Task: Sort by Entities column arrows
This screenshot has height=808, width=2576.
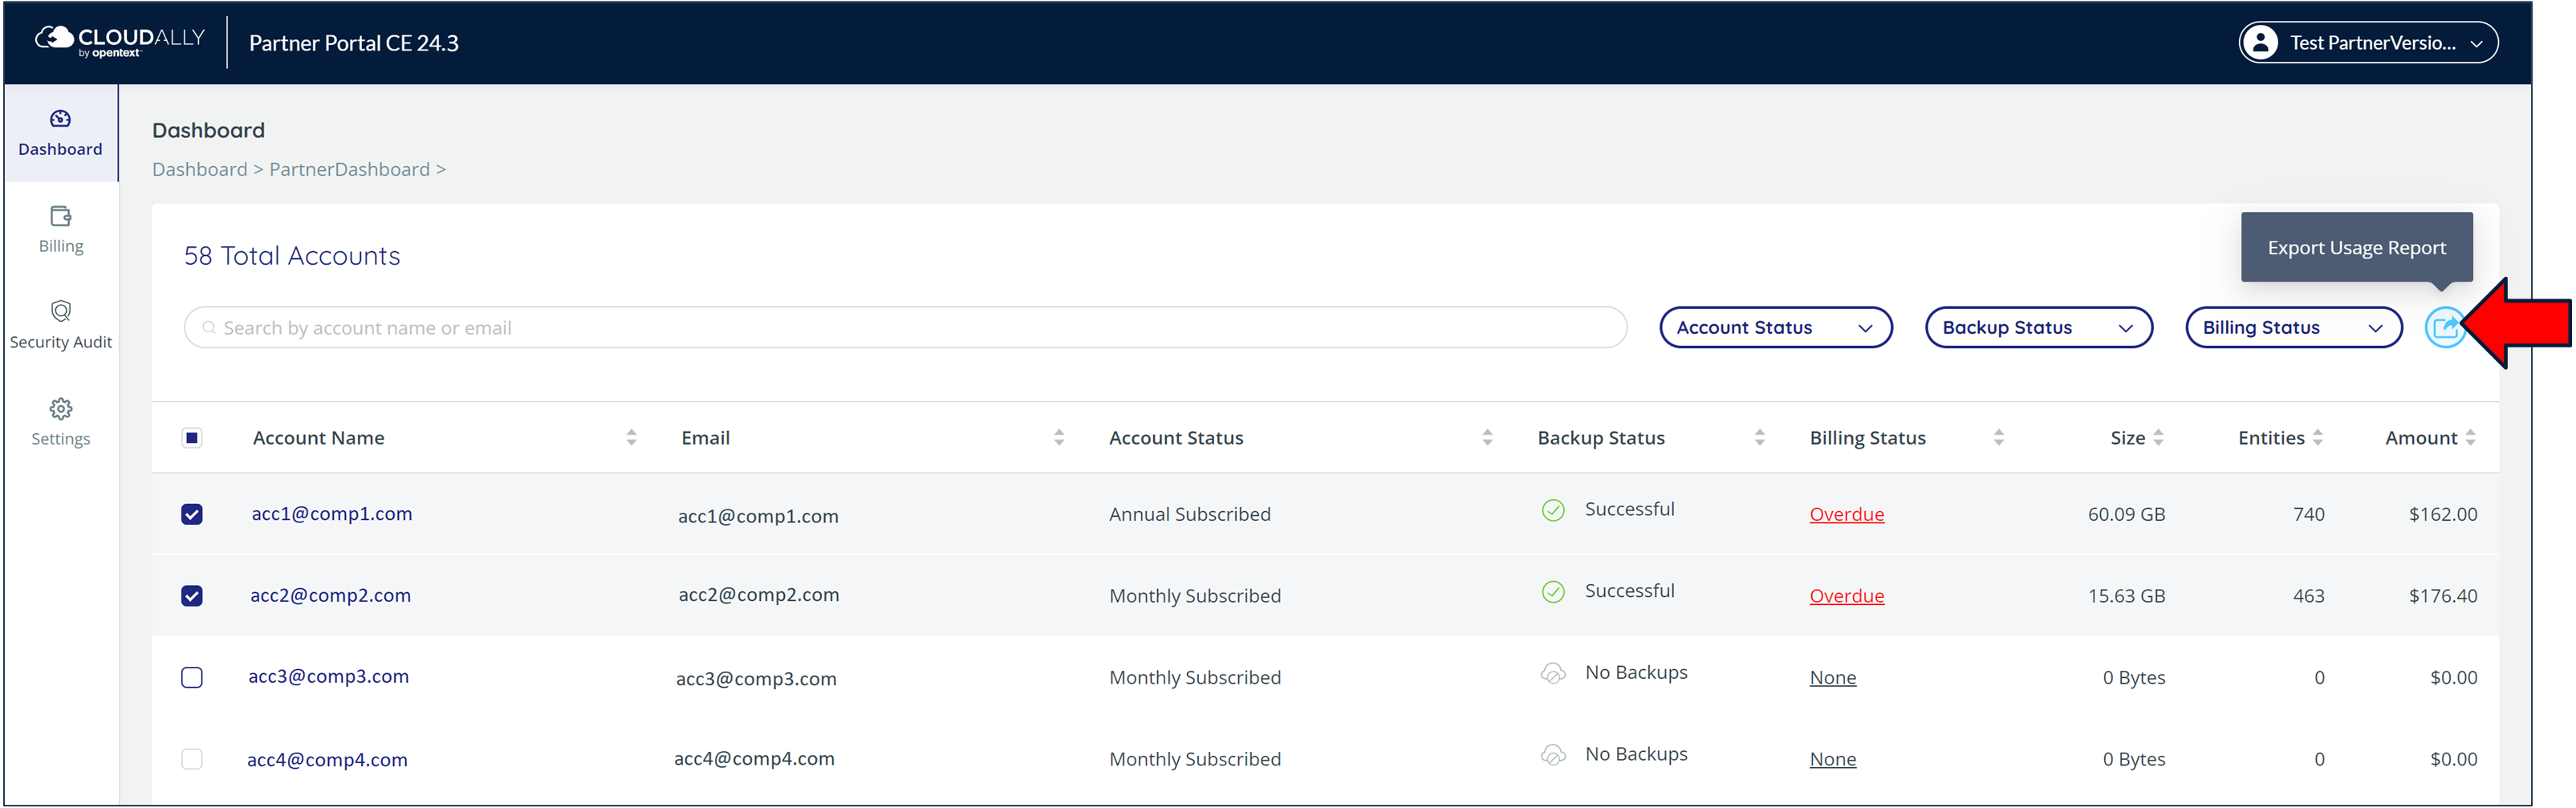Action: pyautogui.click(x=2317, y=438)
